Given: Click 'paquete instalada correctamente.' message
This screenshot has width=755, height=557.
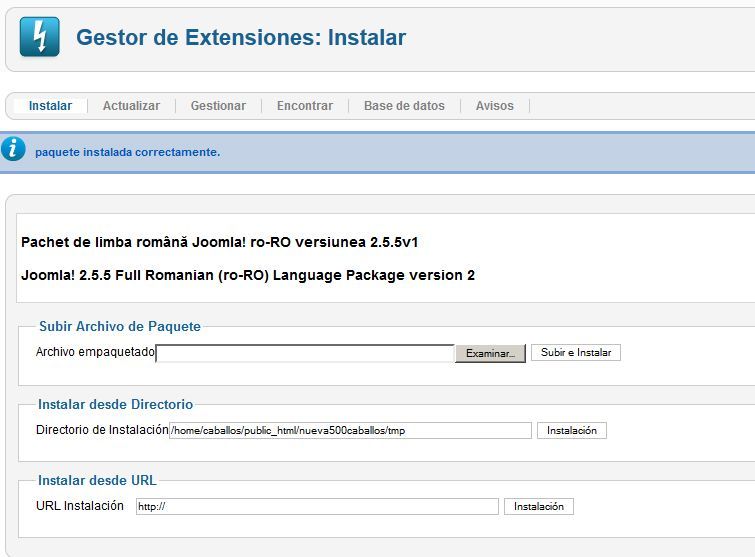Looking at the screenshot, I should coord(128,152).
